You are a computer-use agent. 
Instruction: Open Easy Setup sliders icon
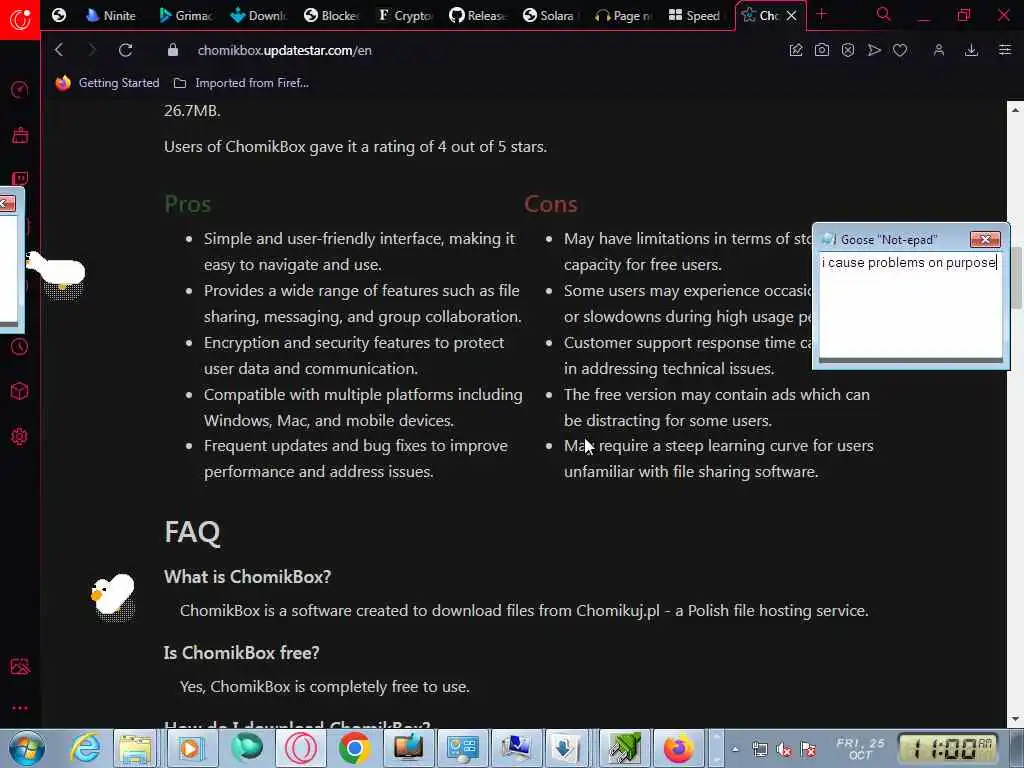tap(1005, 50)
